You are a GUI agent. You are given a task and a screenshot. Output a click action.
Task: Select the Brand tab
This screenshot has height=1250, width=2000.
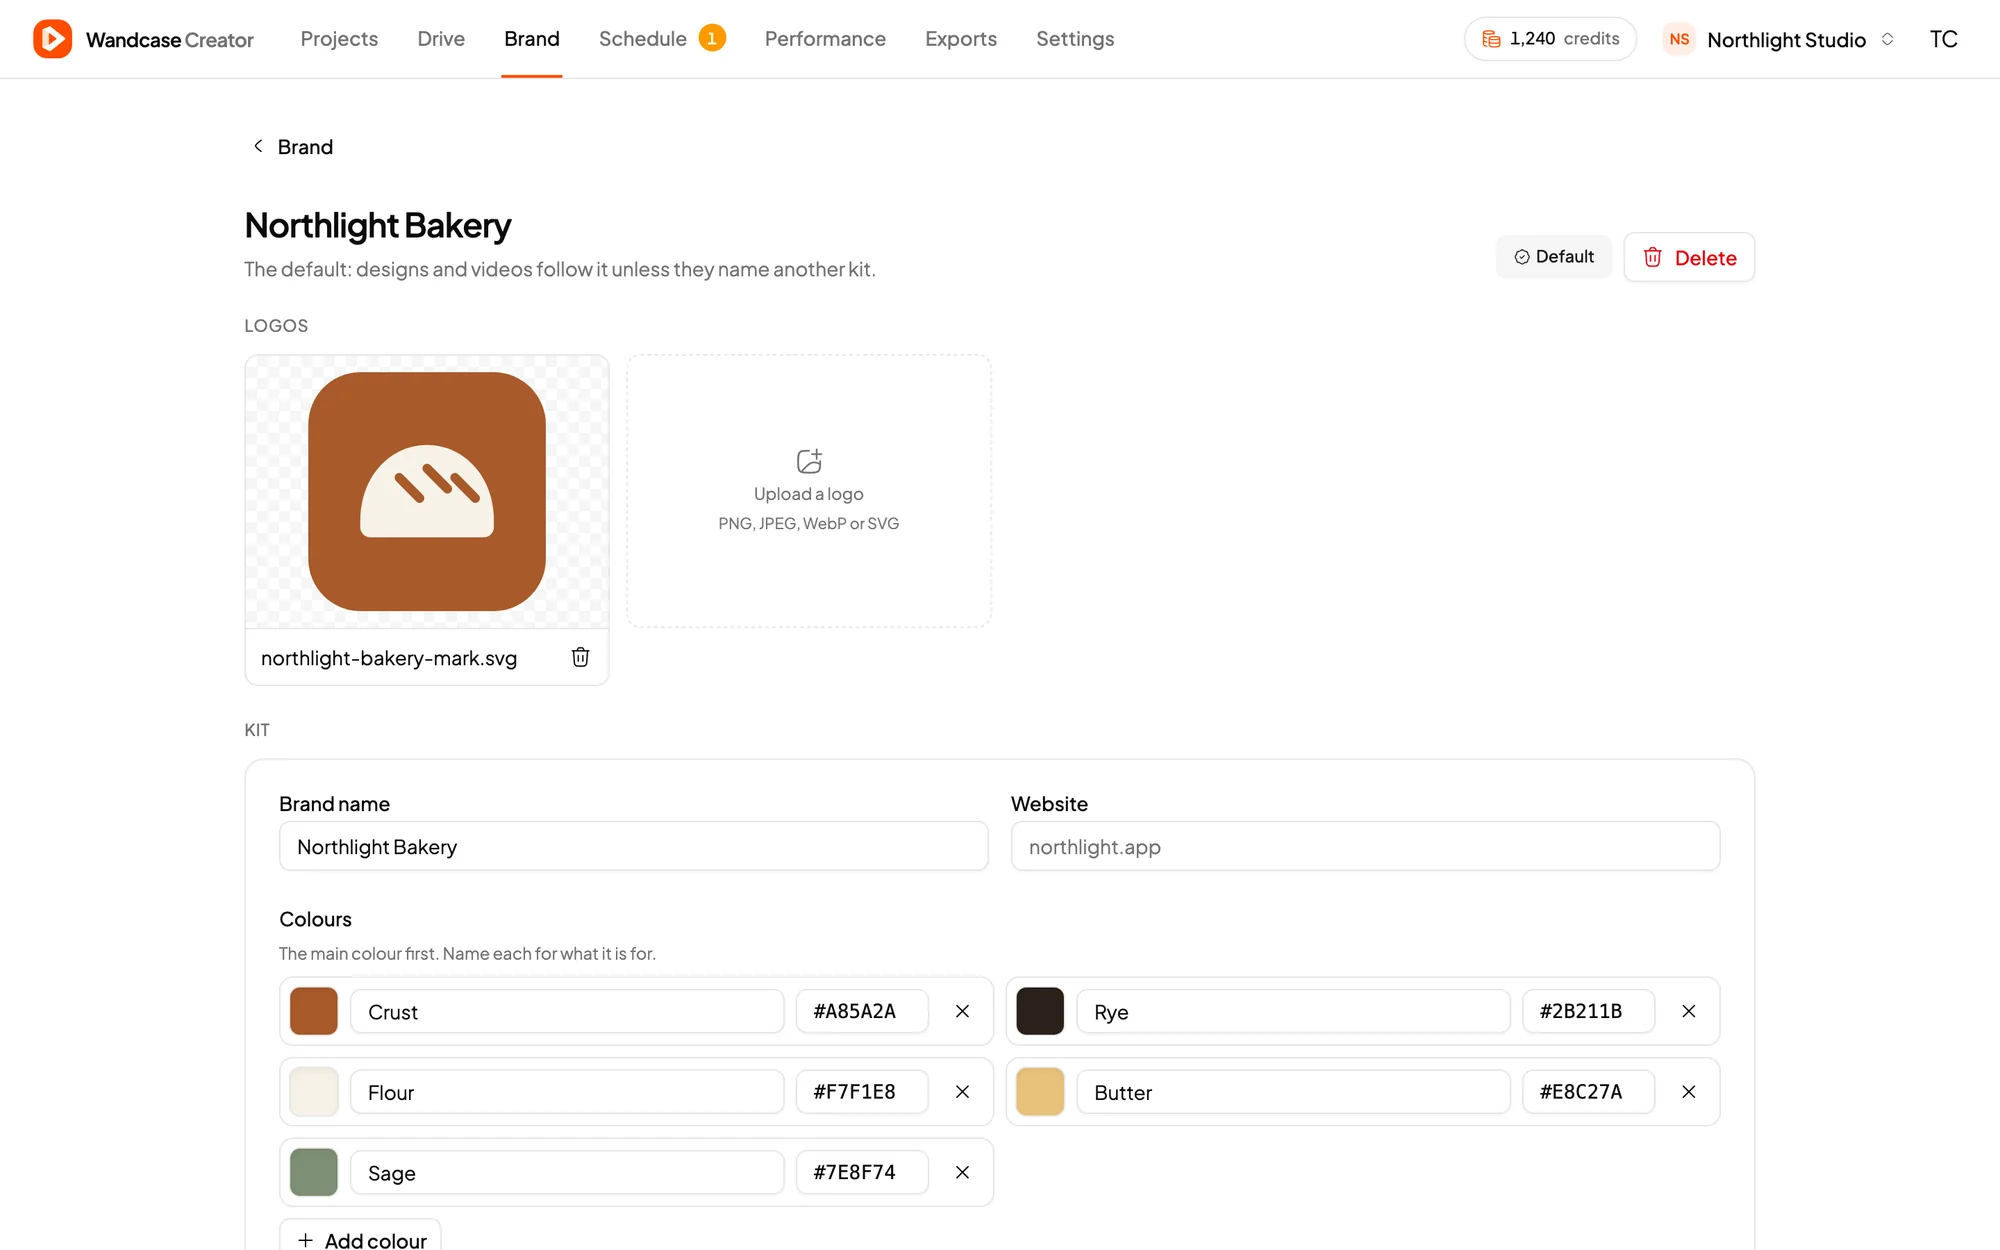point(532,39)
